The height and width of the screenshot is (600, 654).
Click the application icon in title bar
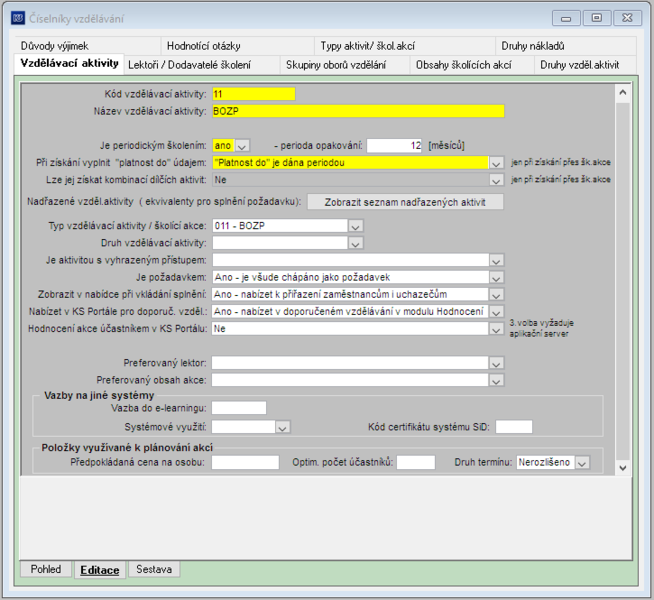coord(18,18)
